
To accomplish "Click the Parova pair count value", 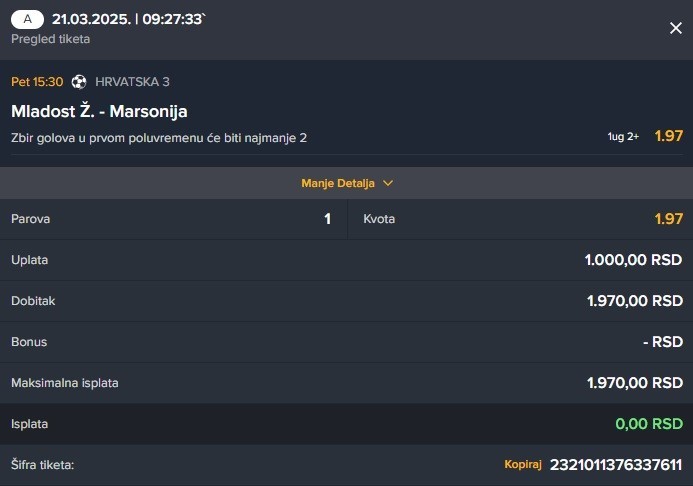I will 327,219.
